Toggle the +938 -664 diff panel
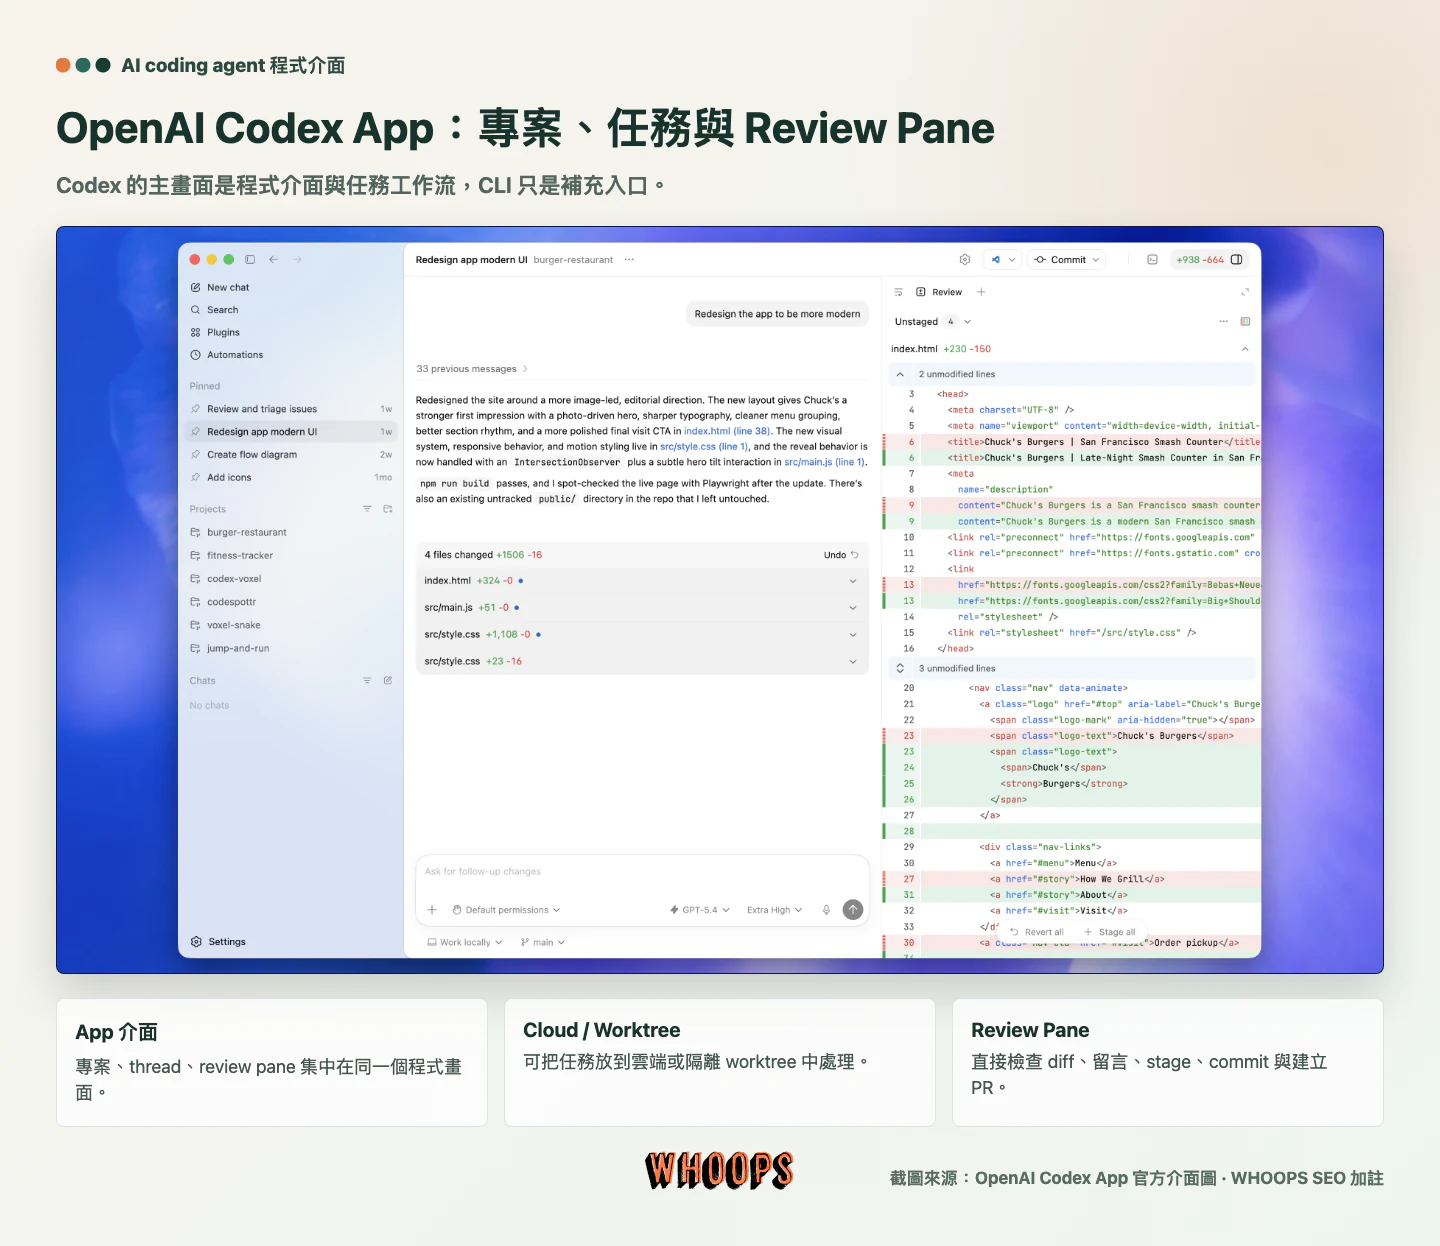This screenshot has width=1440, height=1246. pyautogui.click(x=1209, y=259)
